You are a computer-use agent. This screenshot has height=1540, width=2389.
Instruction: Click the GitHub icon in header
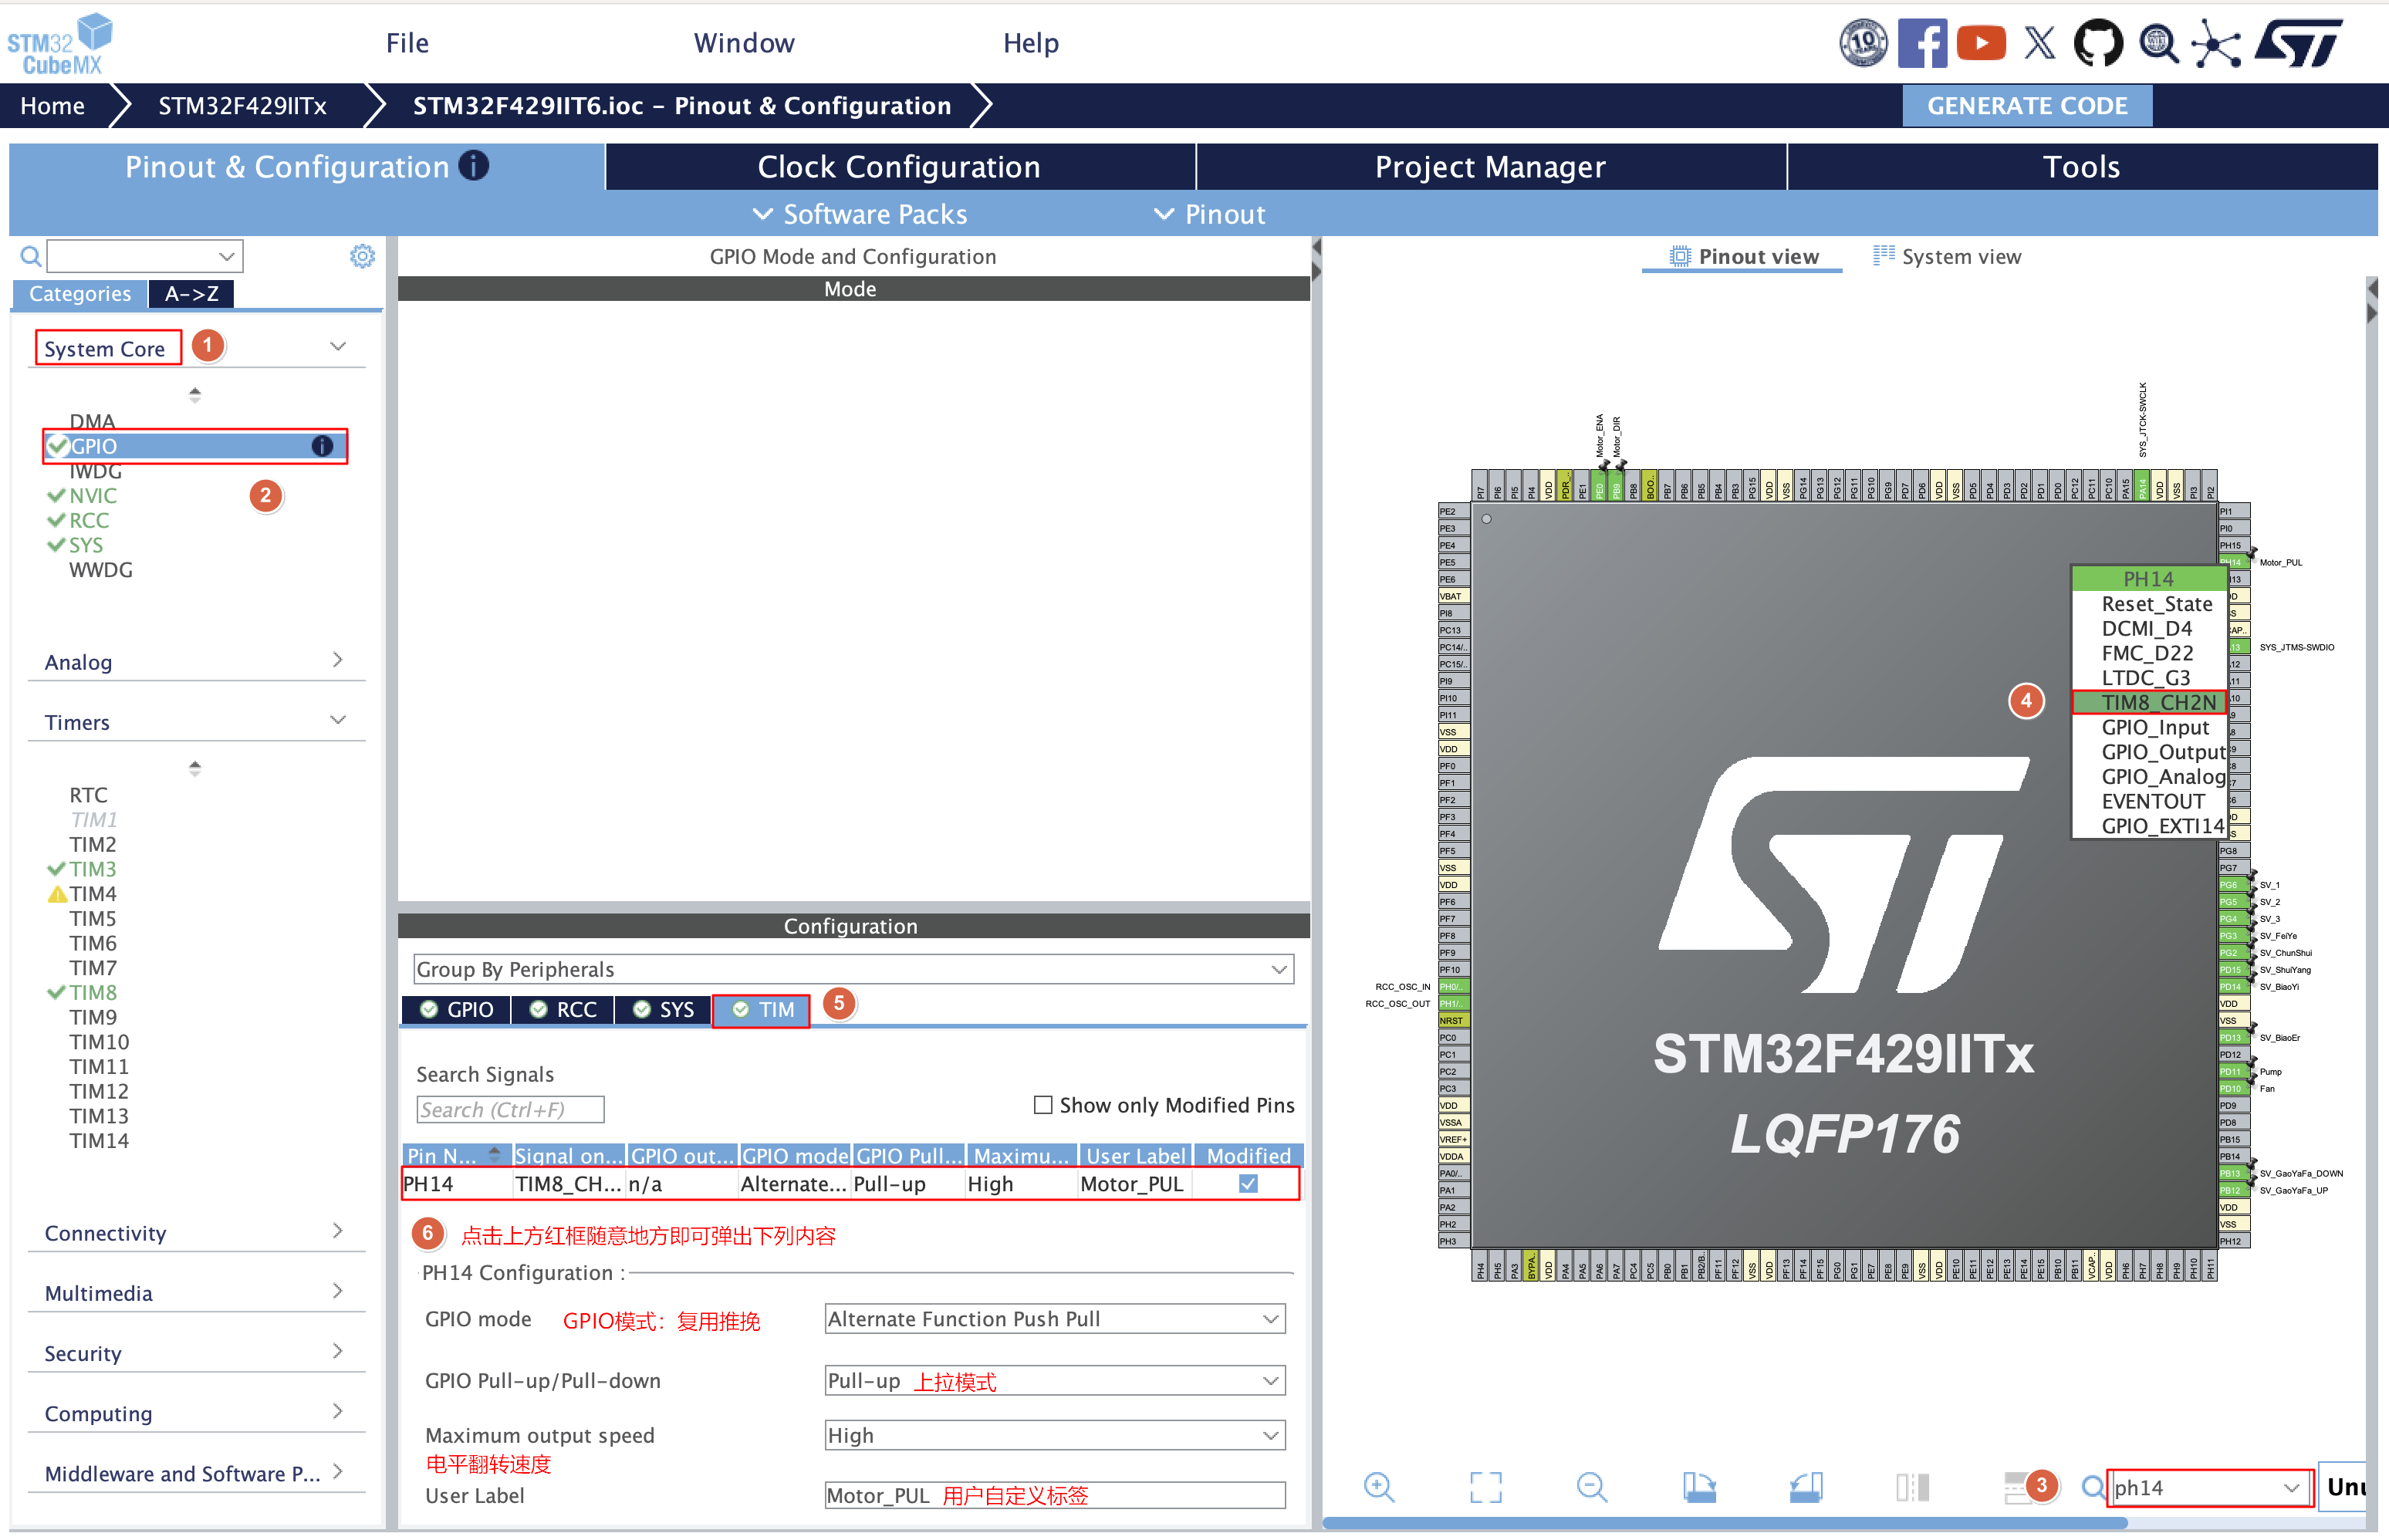click(2097, 43)
